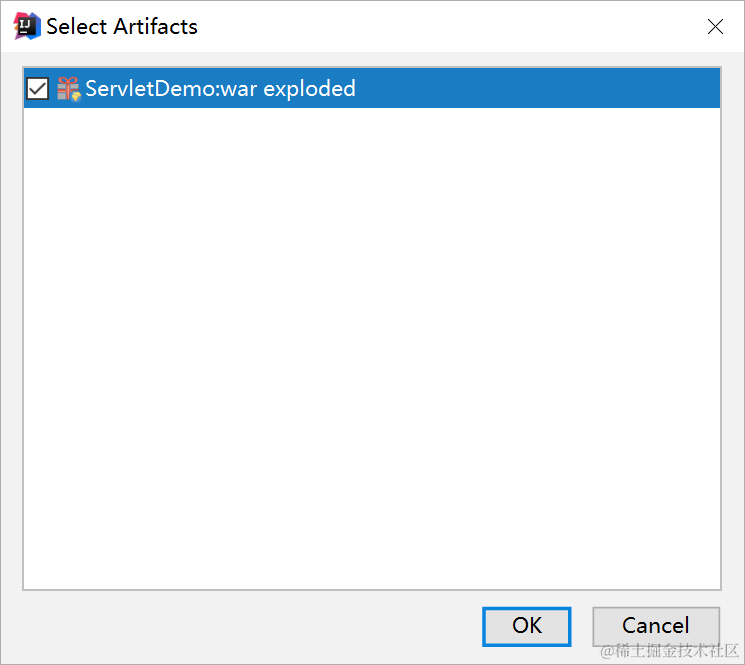Dismiss the dialog with Cancel button
Screen dimensions: 745x665
click(x=656, y=626)
